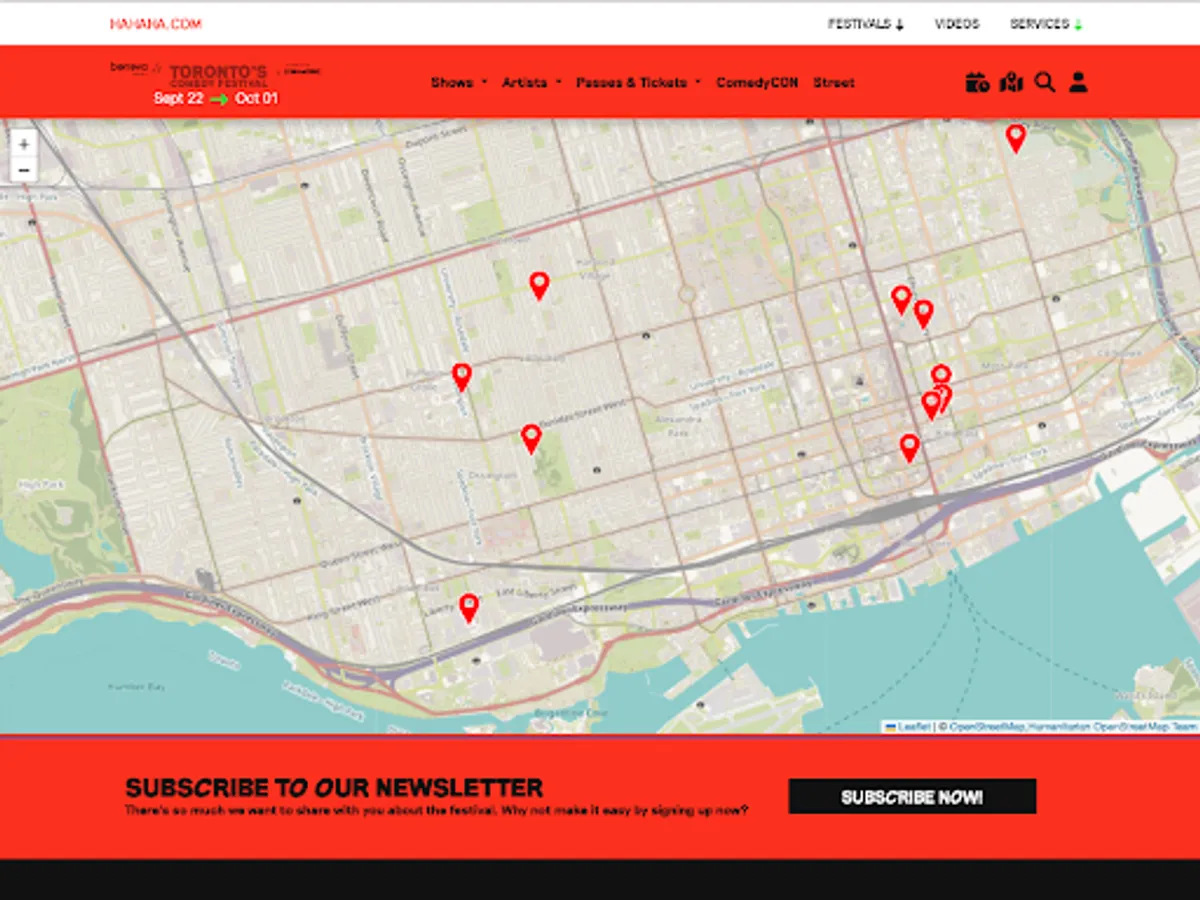This screenshot has height=900, width=1200.
Task: Expand the Services dropdown in top bar
Action: coord(1046,24)
